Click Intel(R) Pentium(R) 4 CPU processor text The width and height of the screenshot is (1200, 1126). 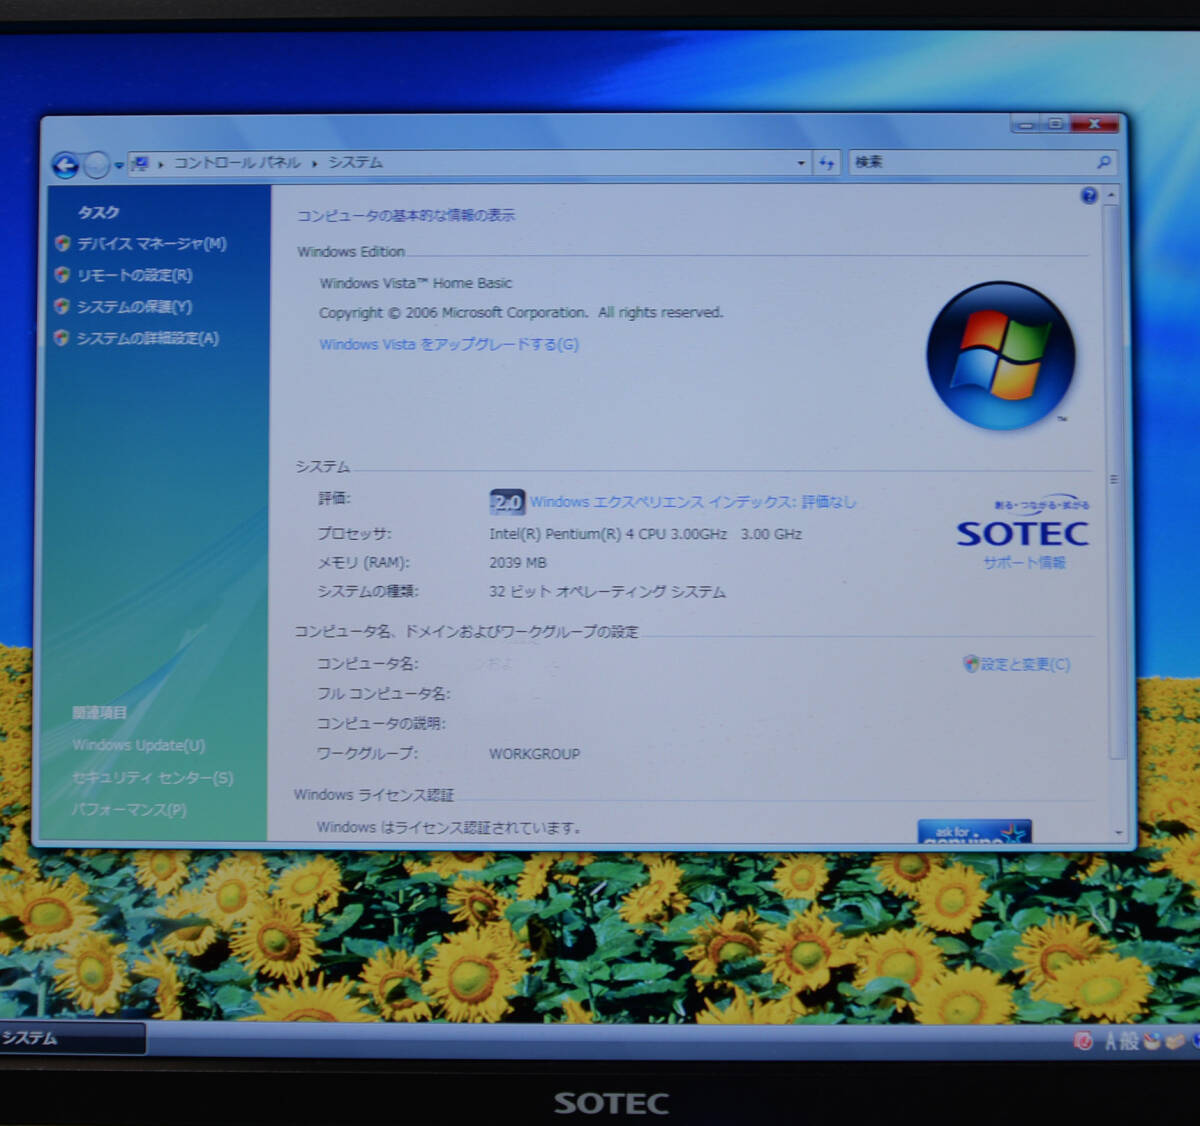(x=645, y=534)
